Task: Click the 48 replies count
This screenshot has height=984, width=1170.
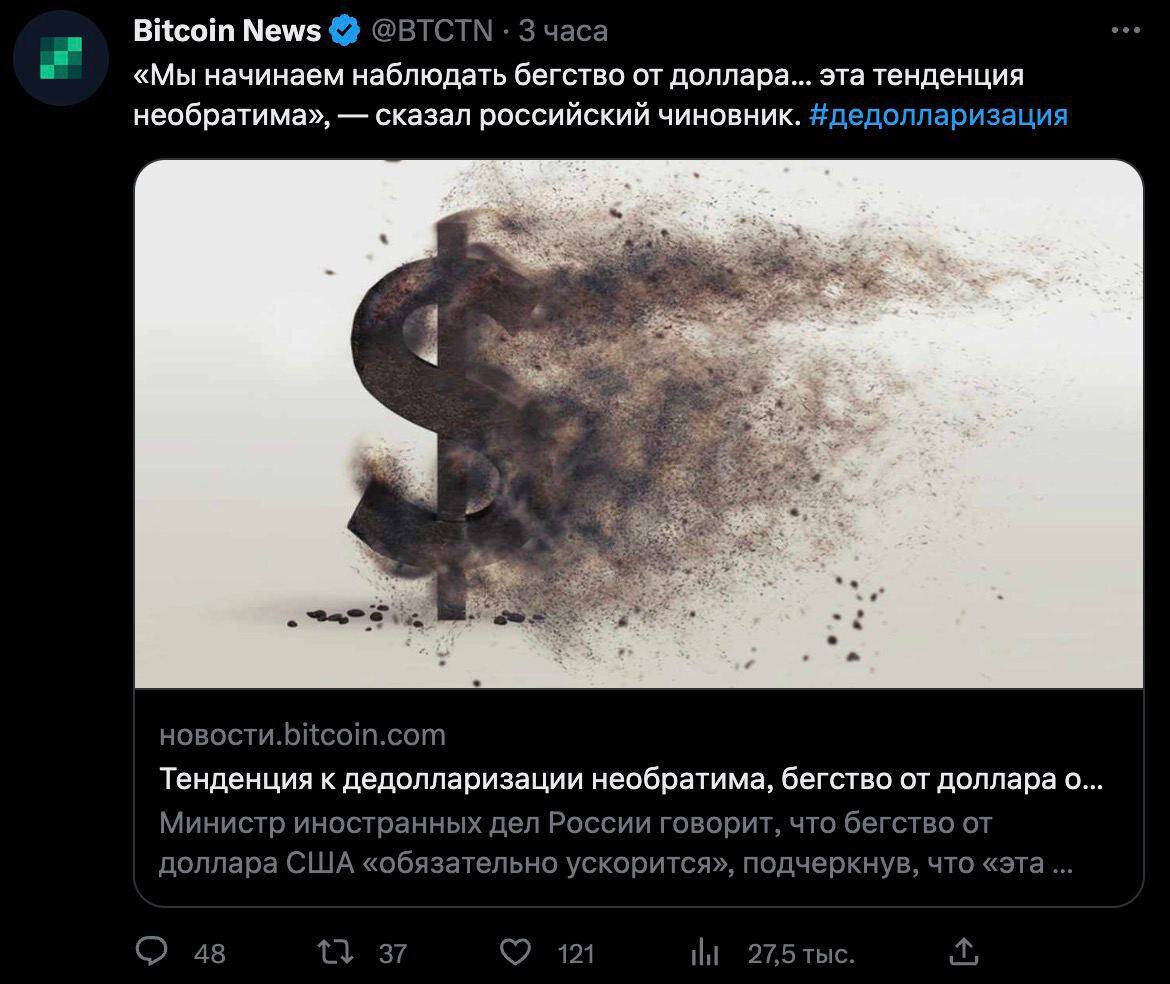Action: [x=210, y=953]
